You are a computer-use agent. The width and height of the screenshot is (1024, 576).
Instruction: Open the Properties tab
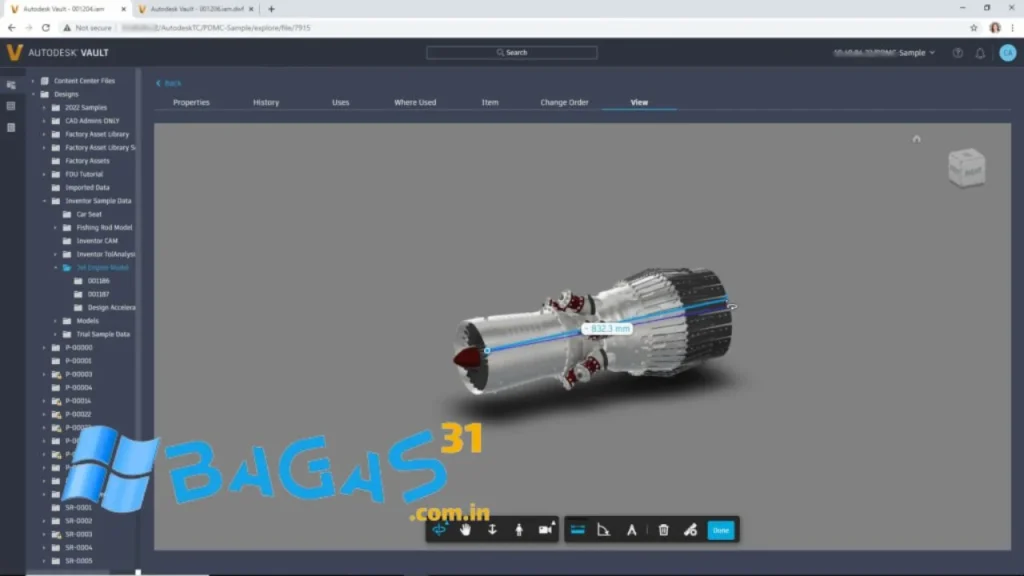(x=191, y=103)
